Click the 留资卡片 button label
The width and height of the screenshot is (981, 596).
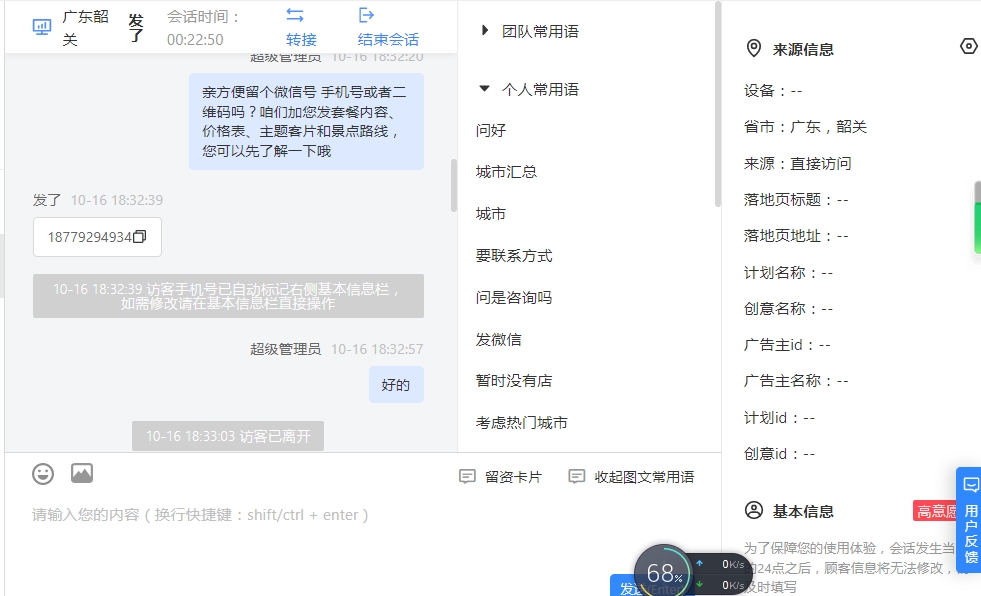pos(514,477)
